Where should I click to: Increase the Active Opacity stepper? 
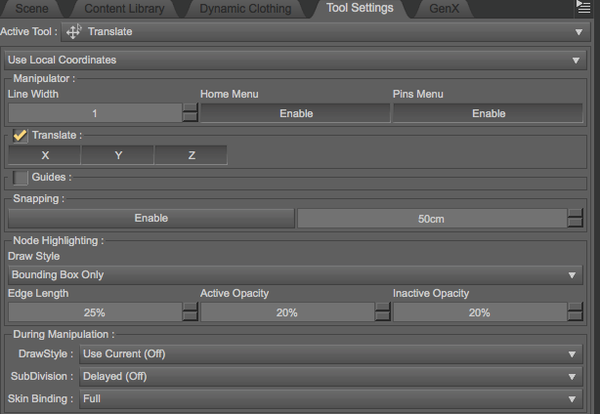tap(382, 307)
